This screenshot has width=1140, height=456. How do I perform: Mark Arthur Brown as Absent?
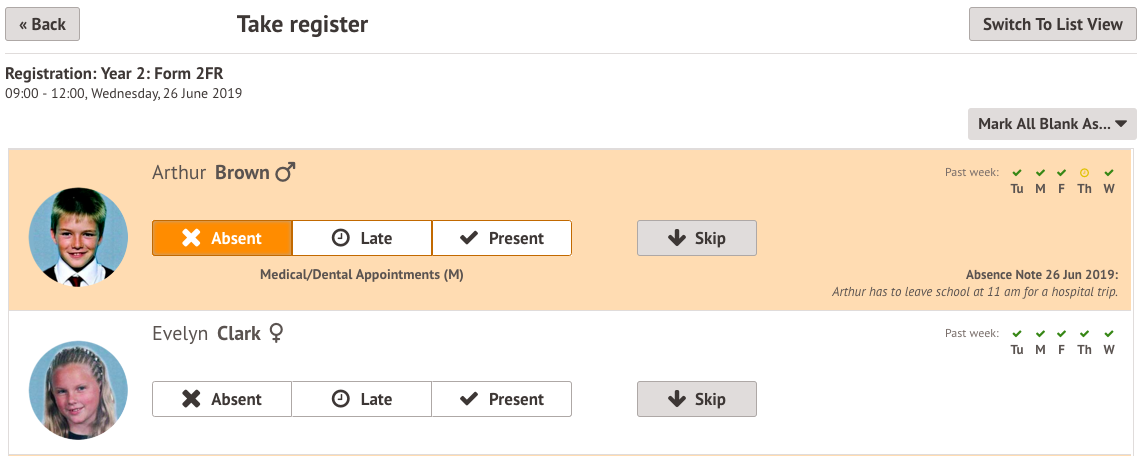[222, 238]
